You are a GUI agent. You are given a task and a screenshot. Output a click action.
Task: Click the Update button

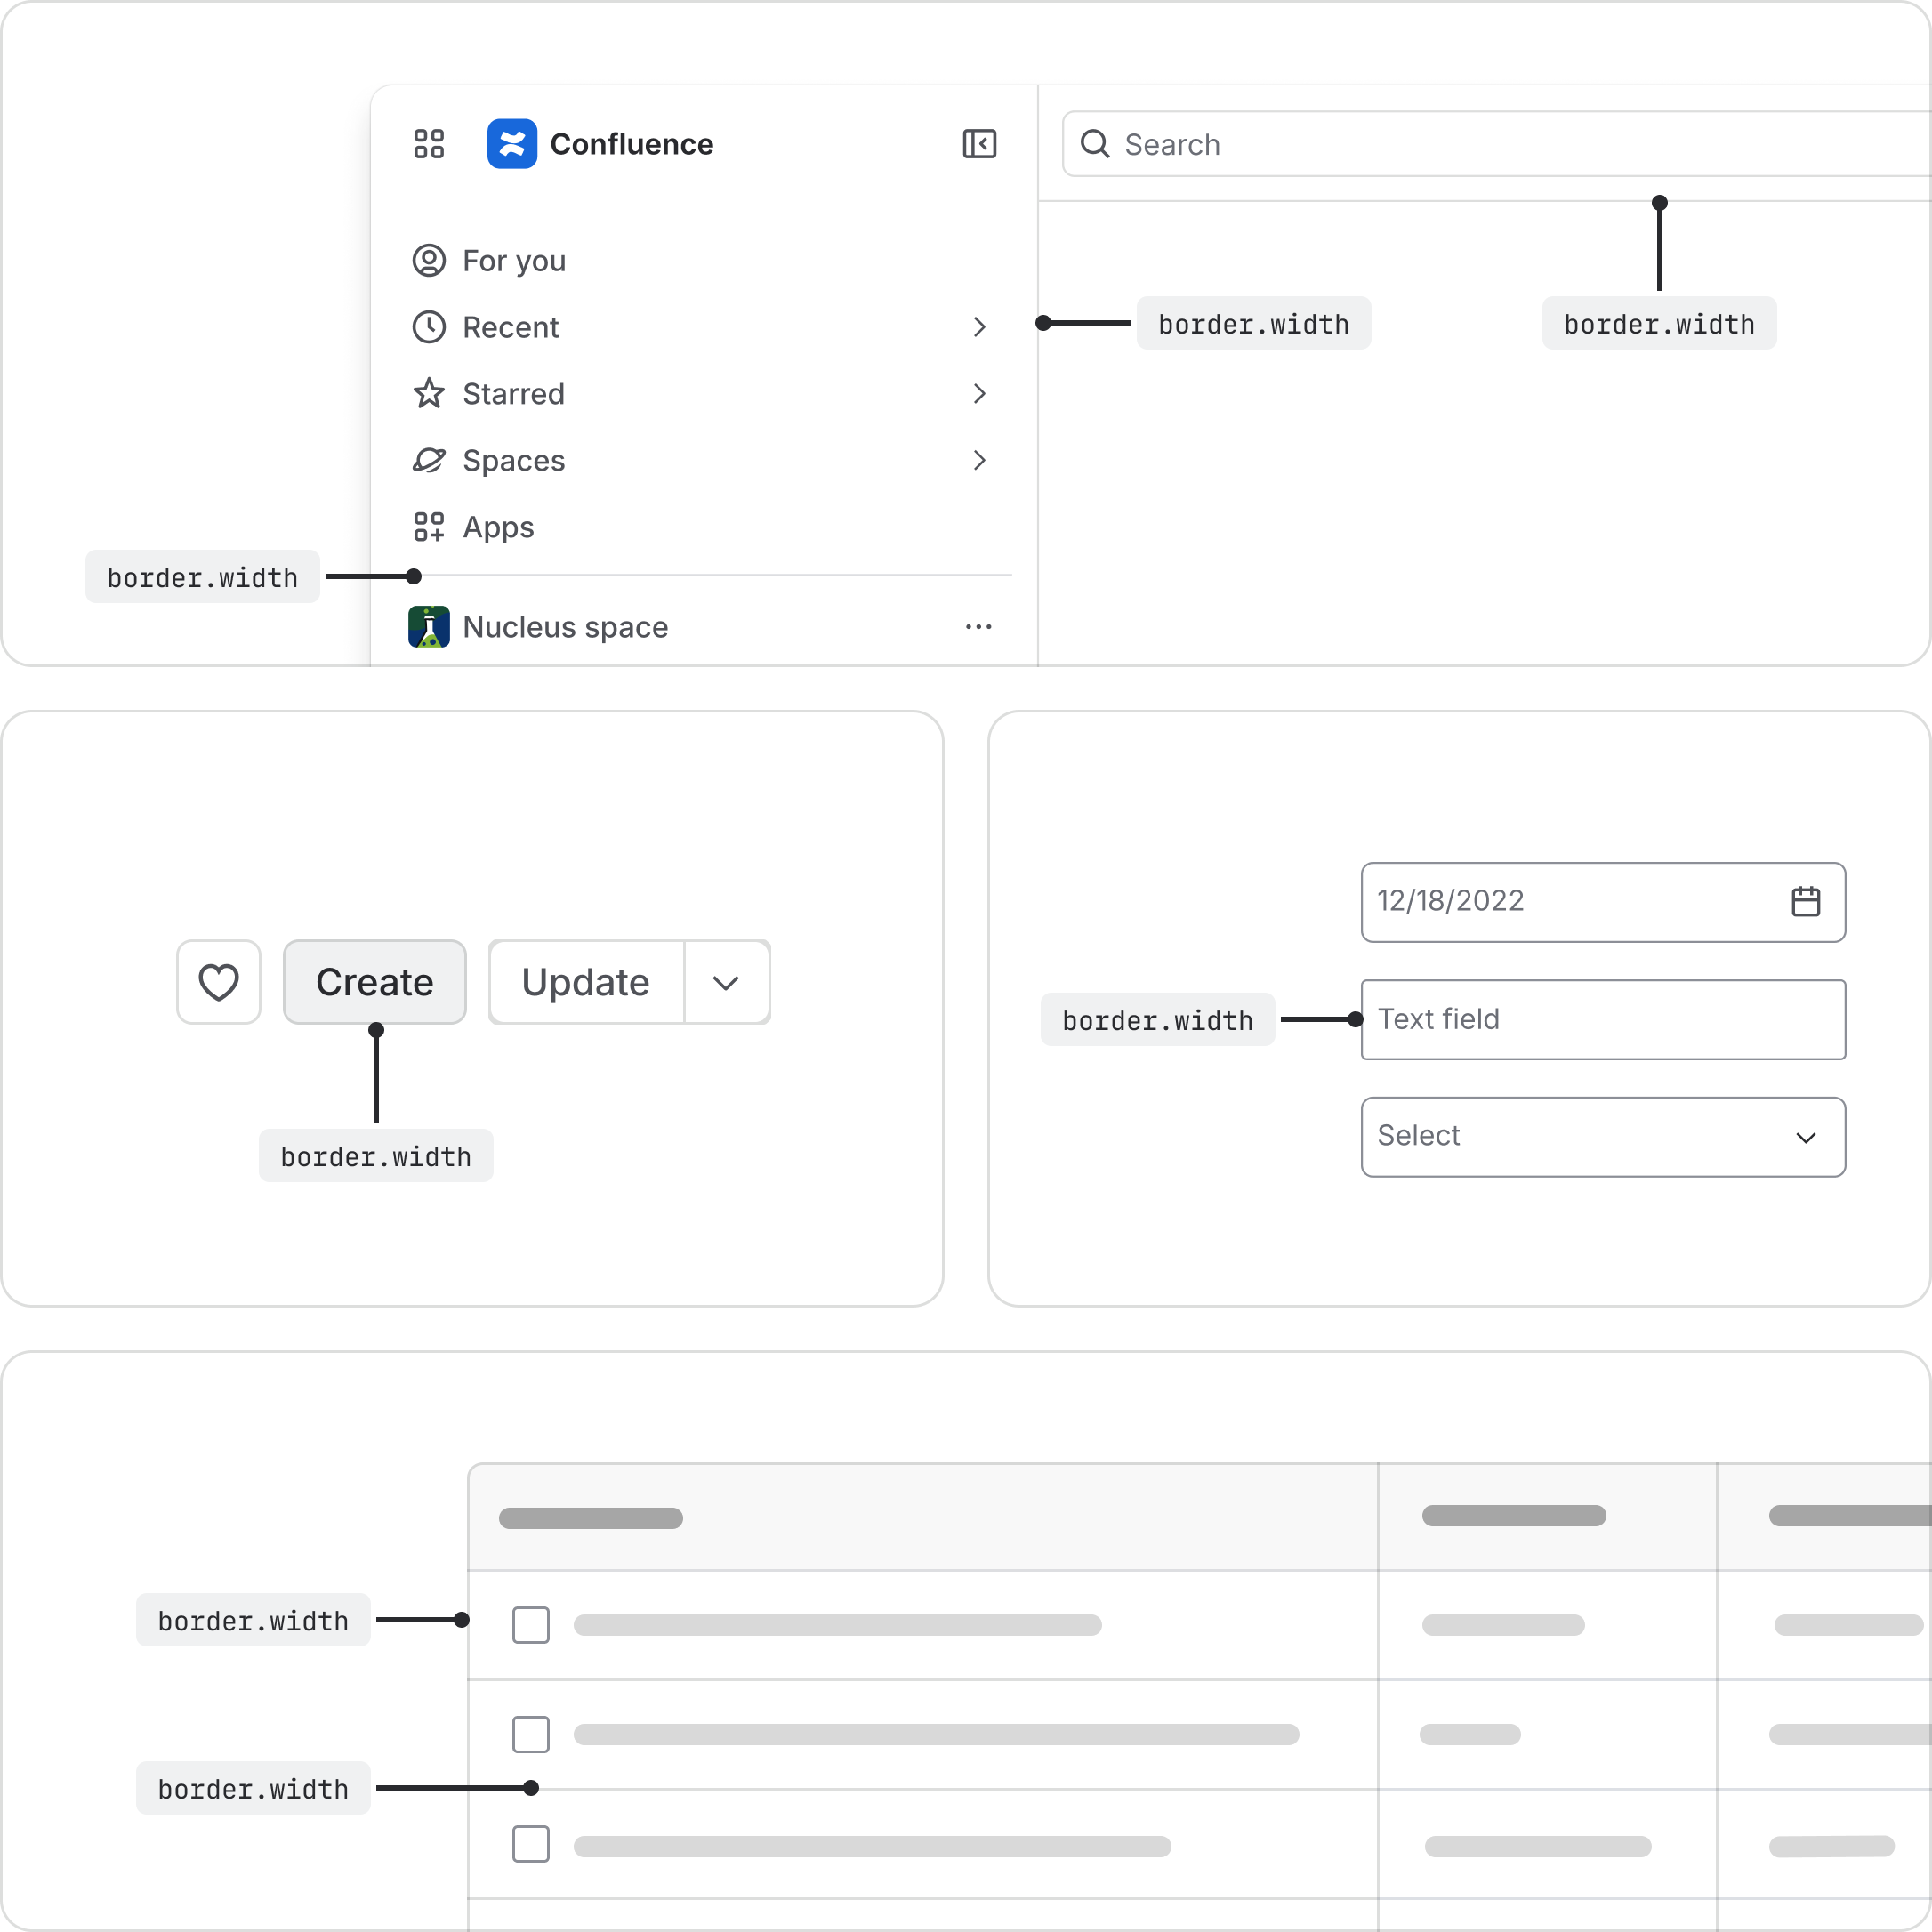pyautogui.click(x=586, y=983)
